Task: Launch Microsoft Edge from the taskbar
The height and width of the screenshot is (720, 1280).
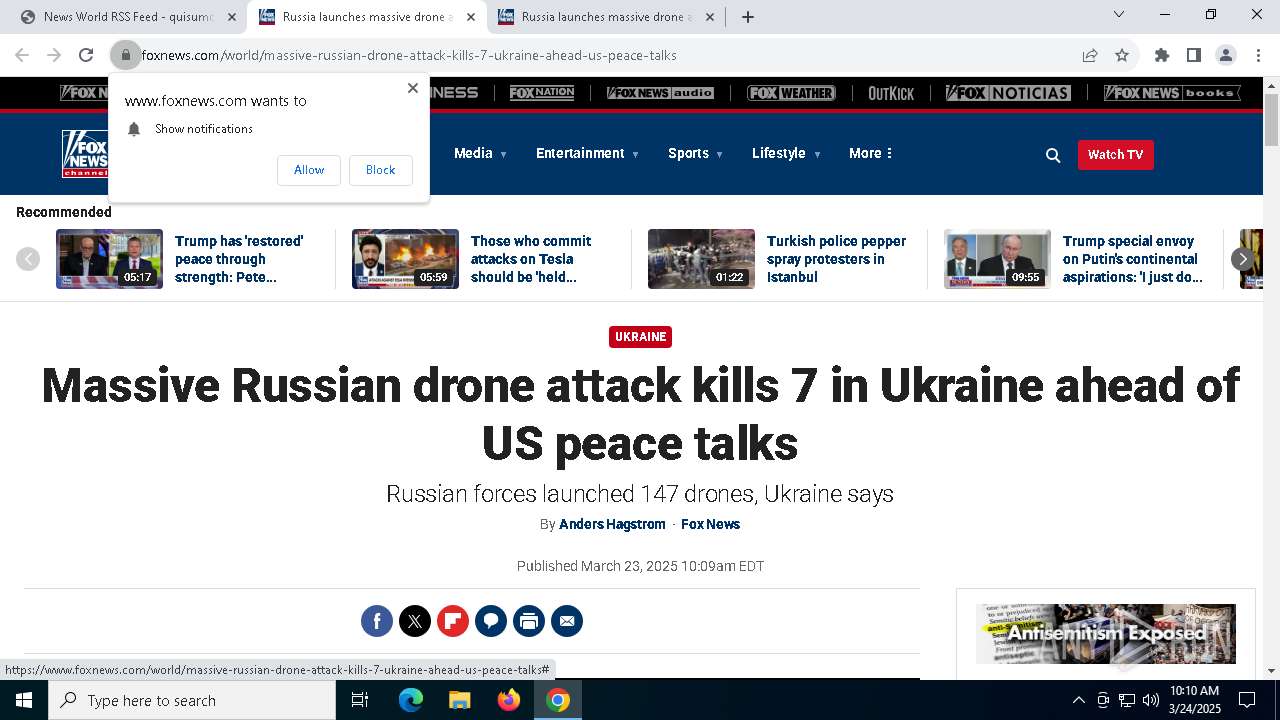Action: [x=411, y=700]
